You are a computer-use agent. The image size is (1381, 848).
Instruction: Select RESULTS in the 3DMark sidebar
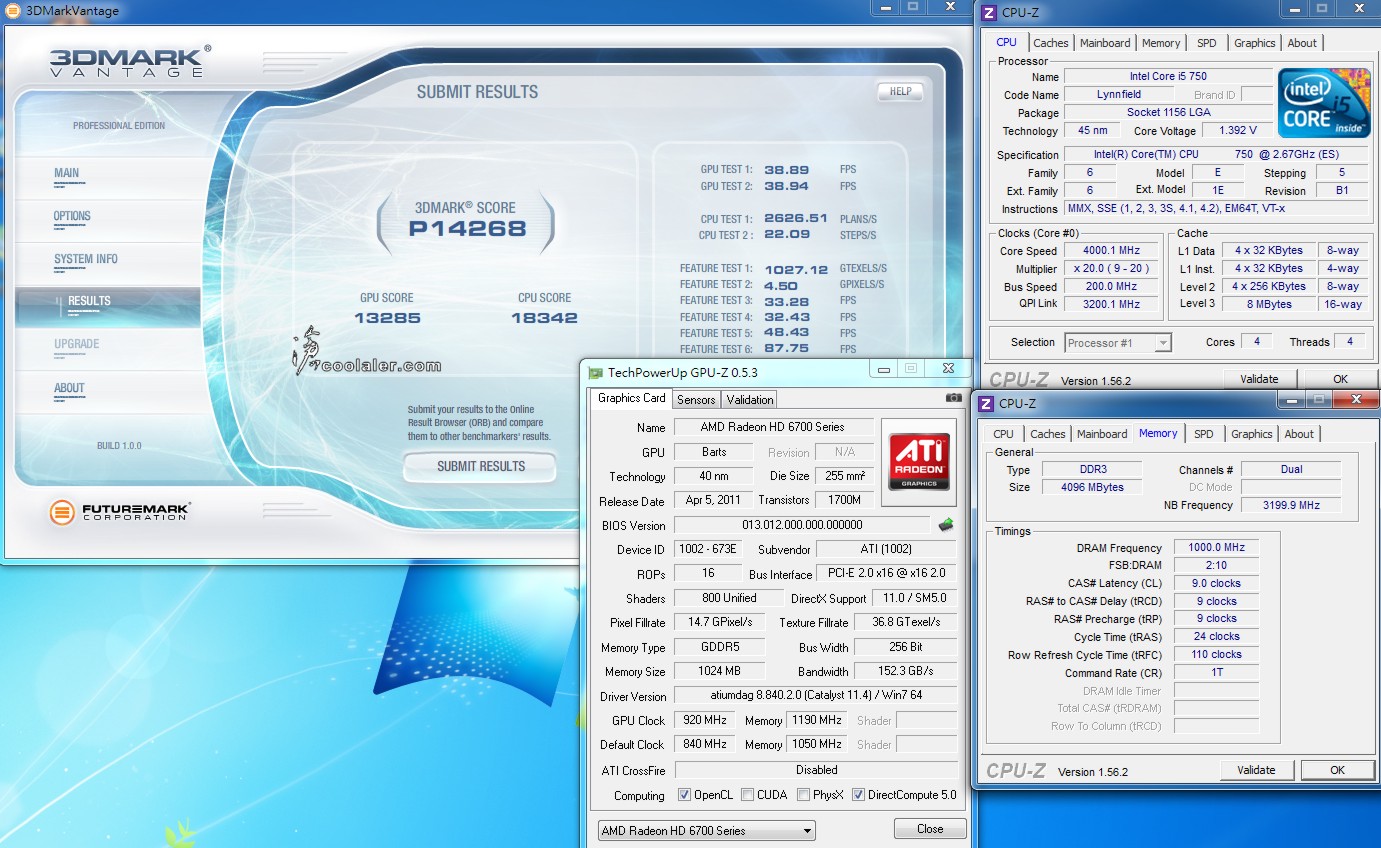[107, 305]
